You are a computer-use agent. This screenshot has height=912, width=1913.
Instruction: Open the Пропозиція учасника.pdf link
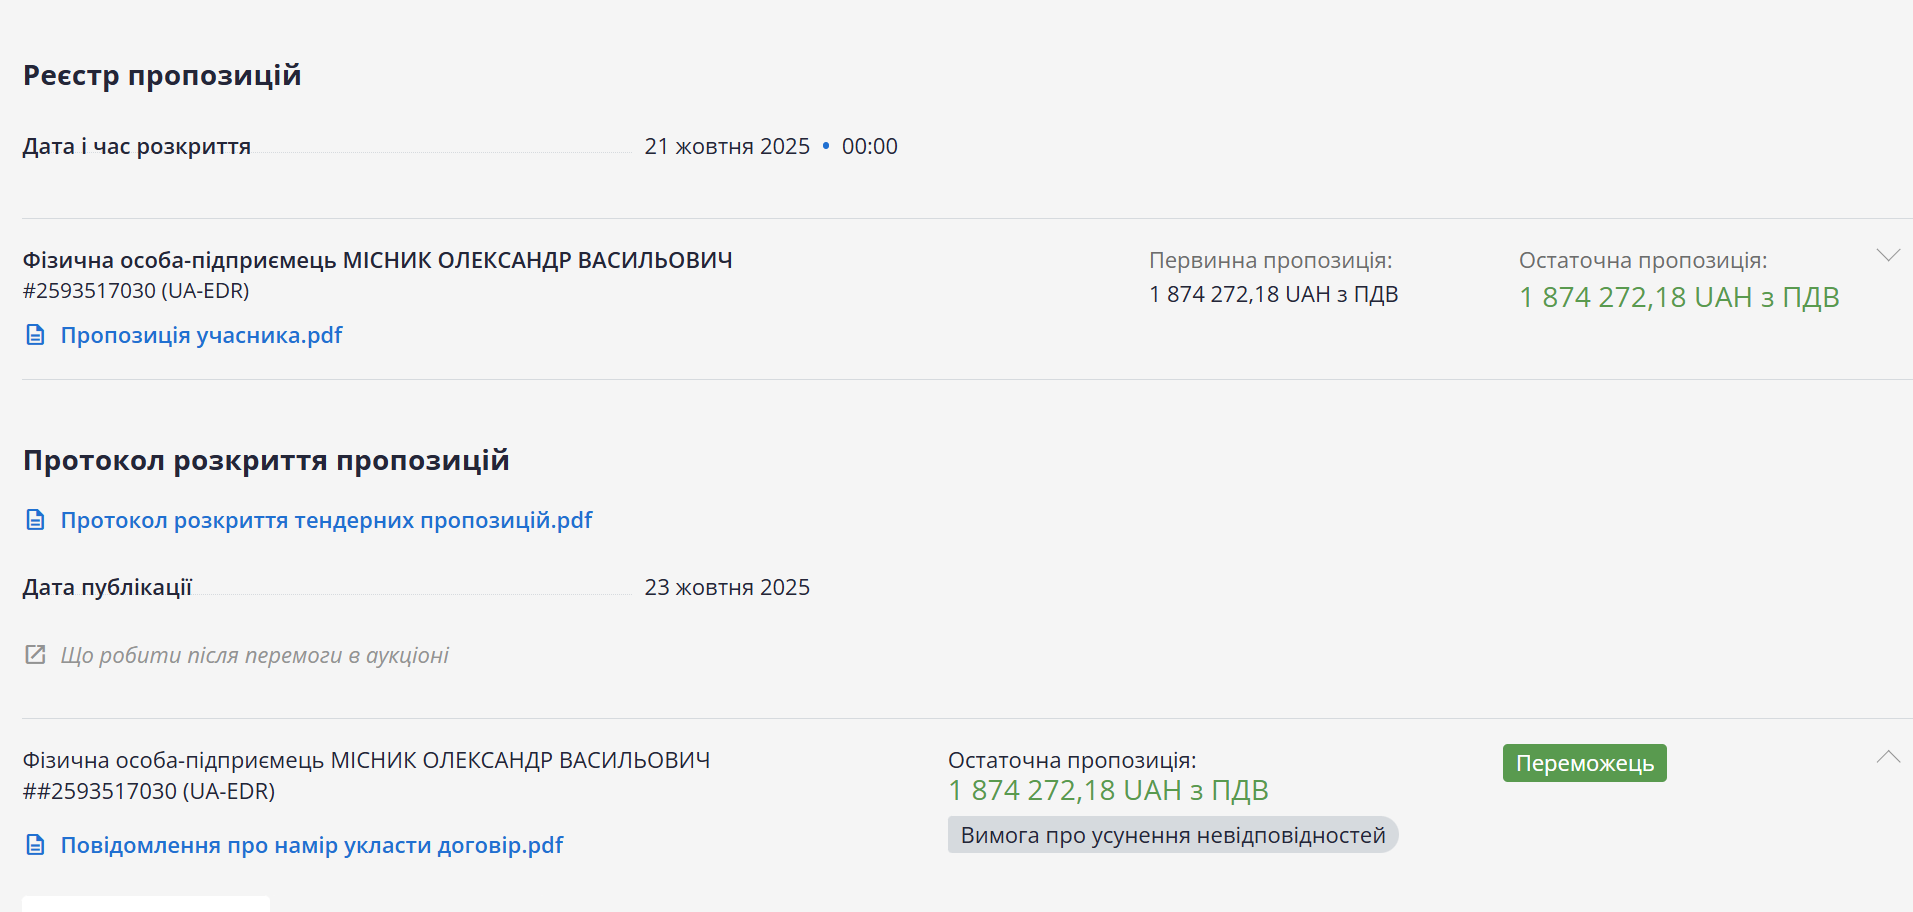coord(201,335)
